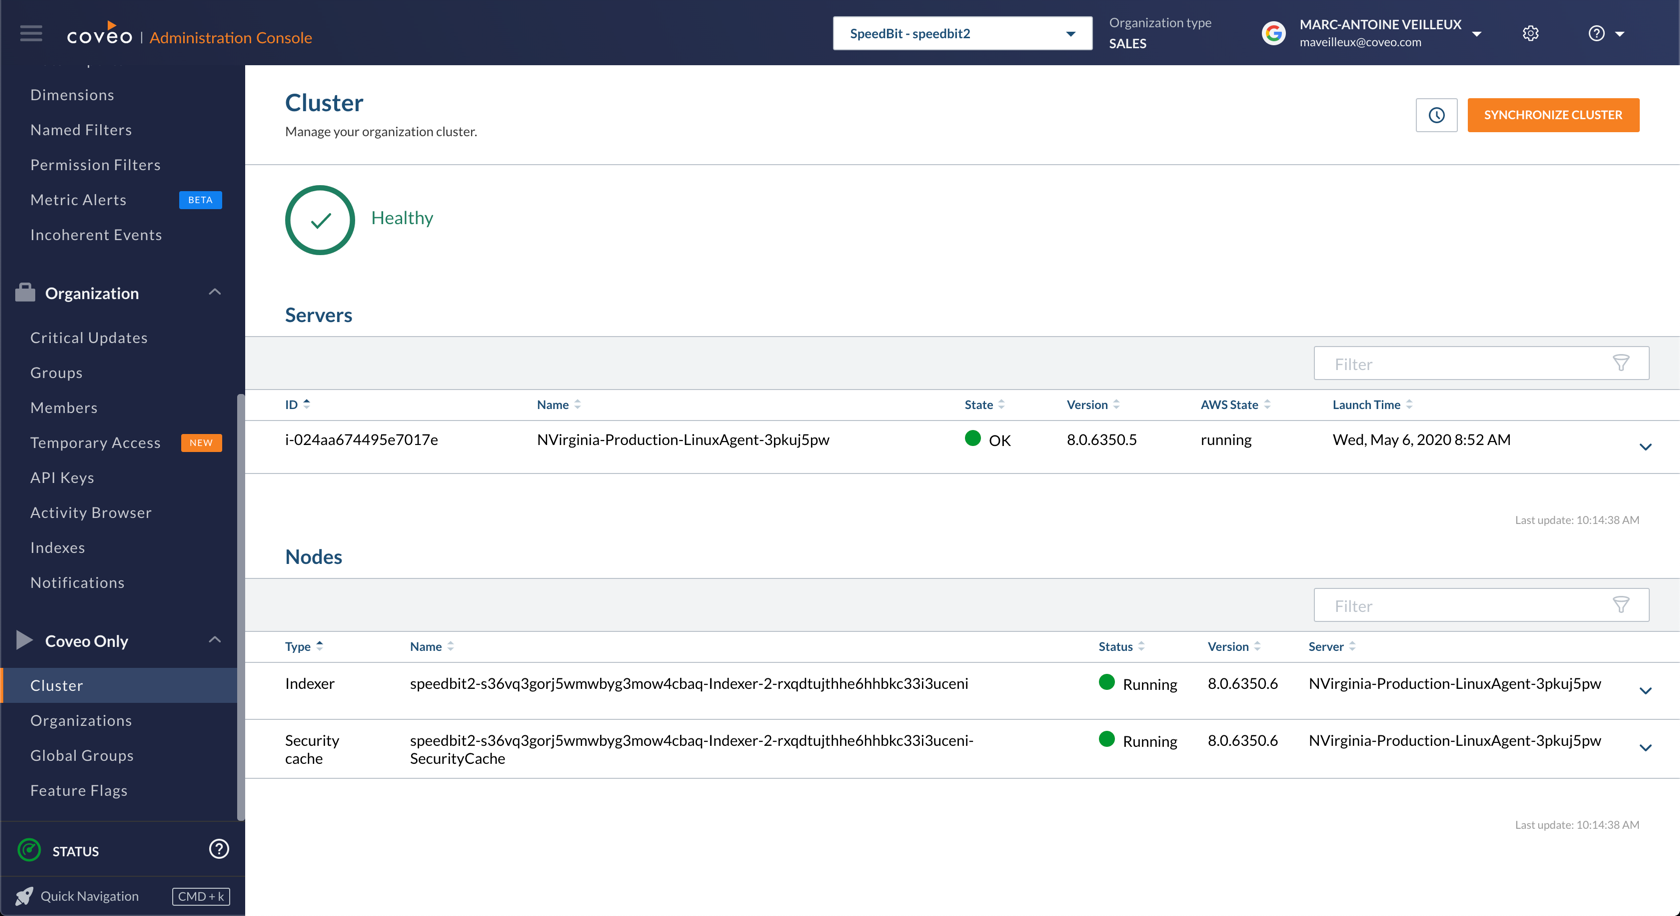Viewport: 1680px width, 916px height.
Task: Collapse the Organization sidebar section
Action: click(214, 292)
